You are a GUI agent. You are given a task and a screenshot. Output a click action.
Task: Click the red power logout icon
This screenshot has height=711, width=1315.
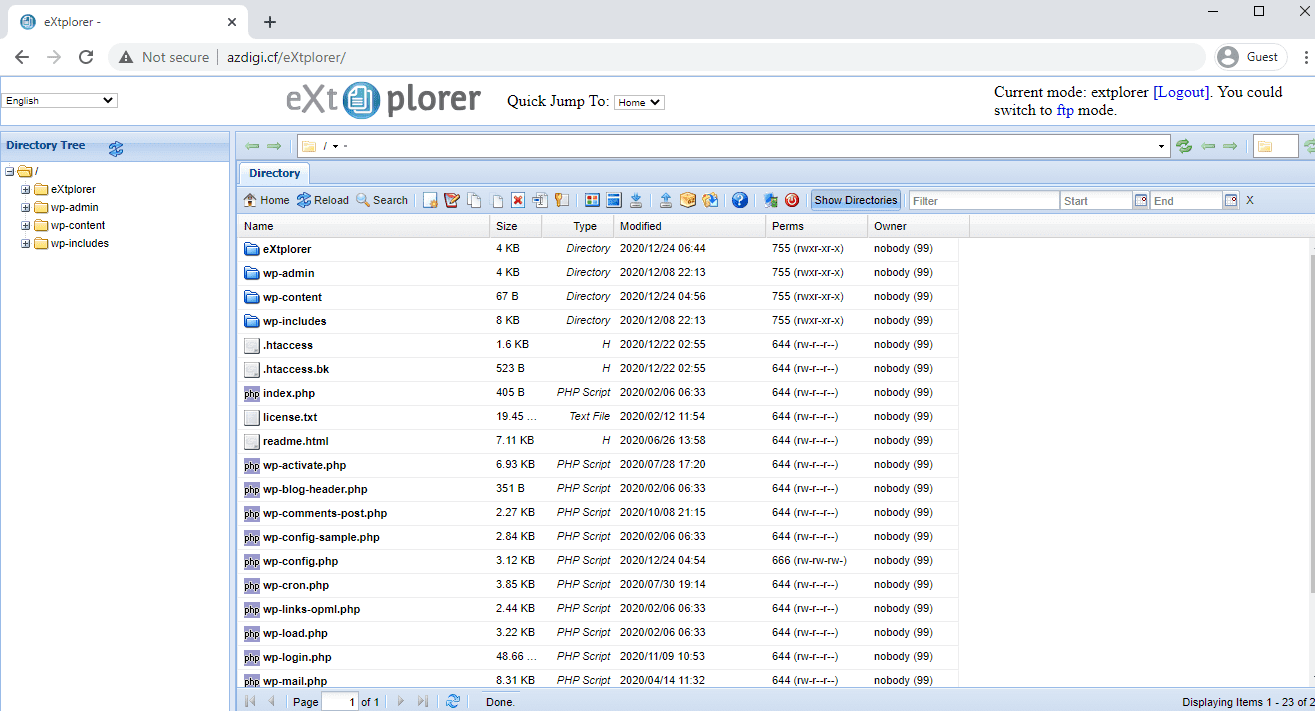(x=792, y=200)
